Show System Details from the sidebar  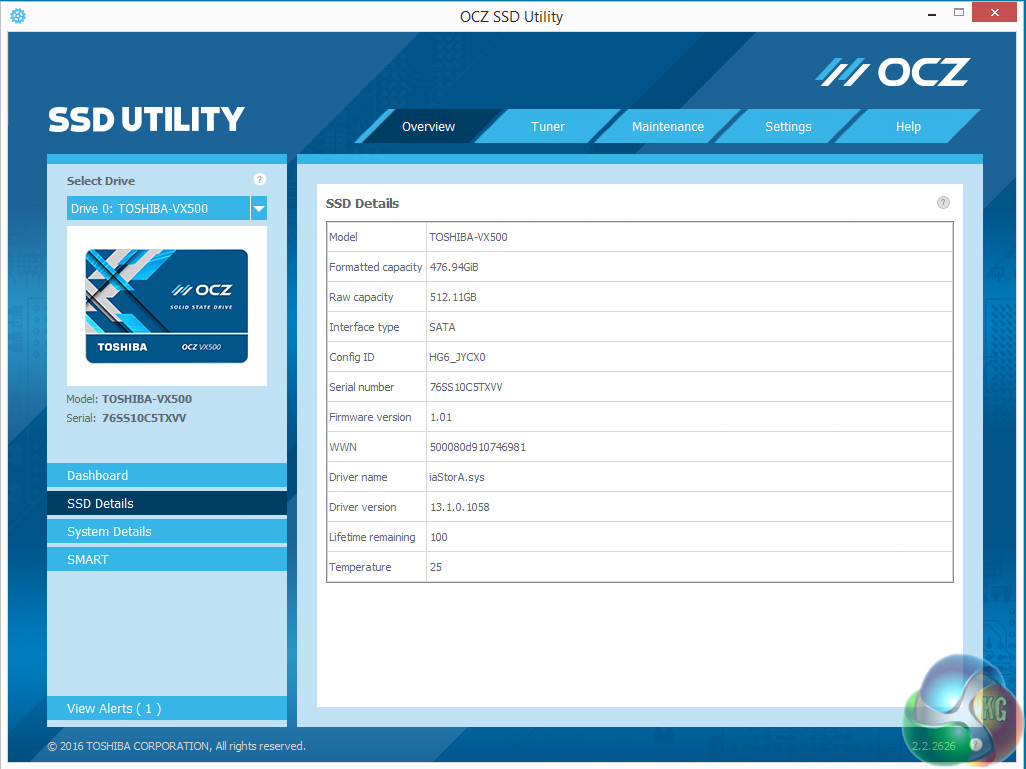(x=166, y=532)
